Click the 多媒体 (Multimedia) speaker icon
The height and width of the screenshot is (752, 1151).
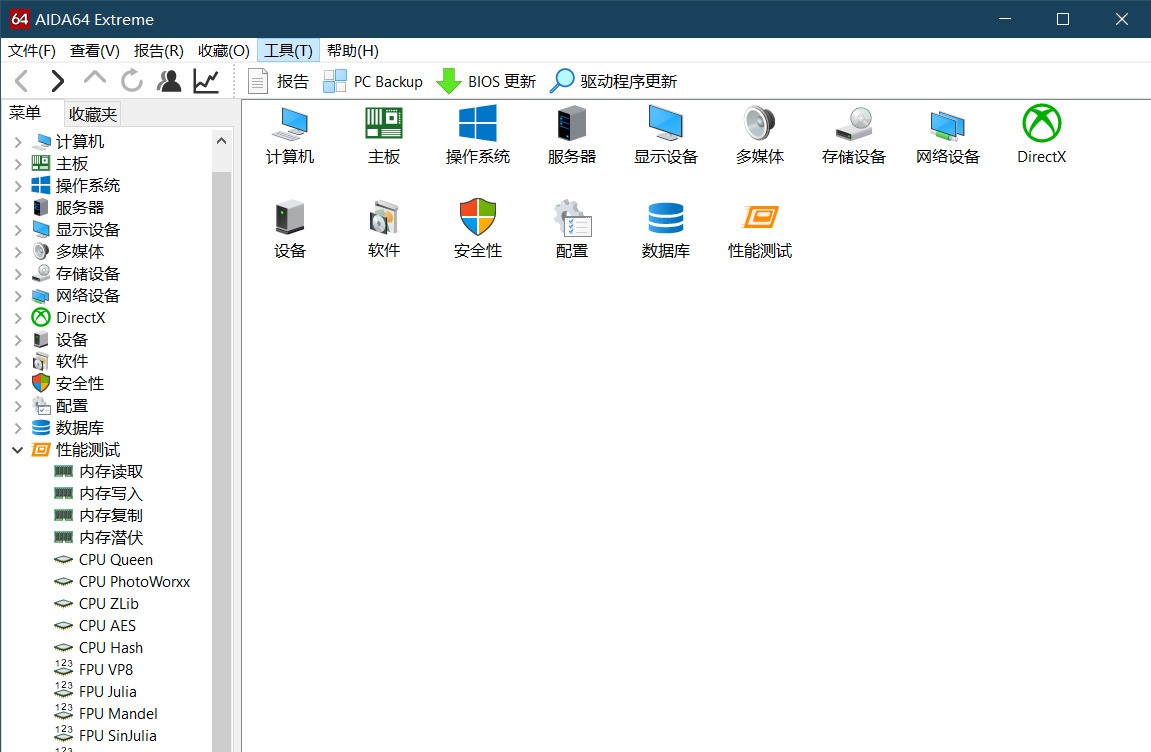[x=759, y=135]
